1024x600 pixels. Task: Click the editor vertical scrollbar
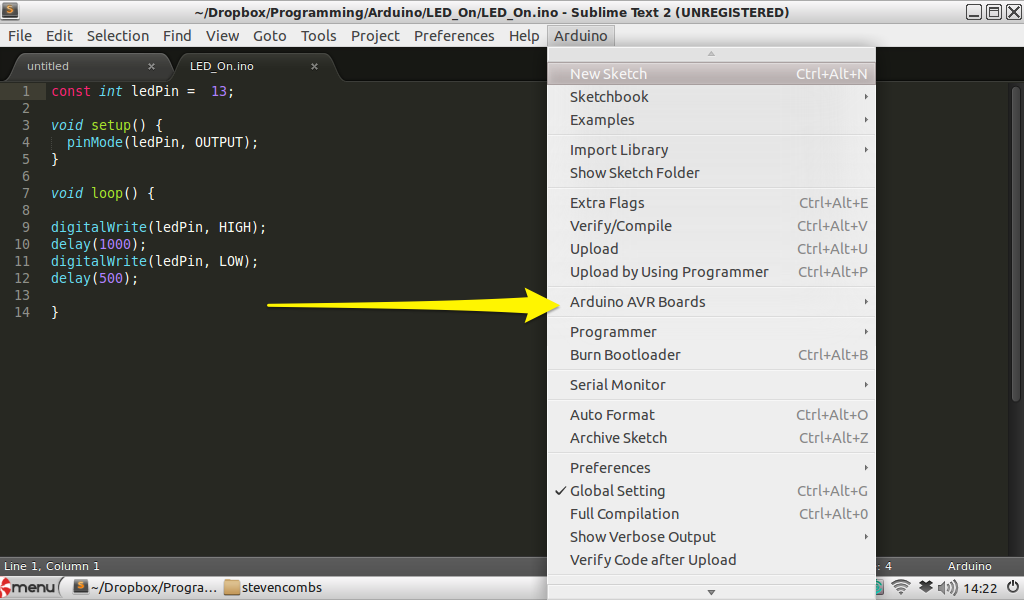(1016, 244)
